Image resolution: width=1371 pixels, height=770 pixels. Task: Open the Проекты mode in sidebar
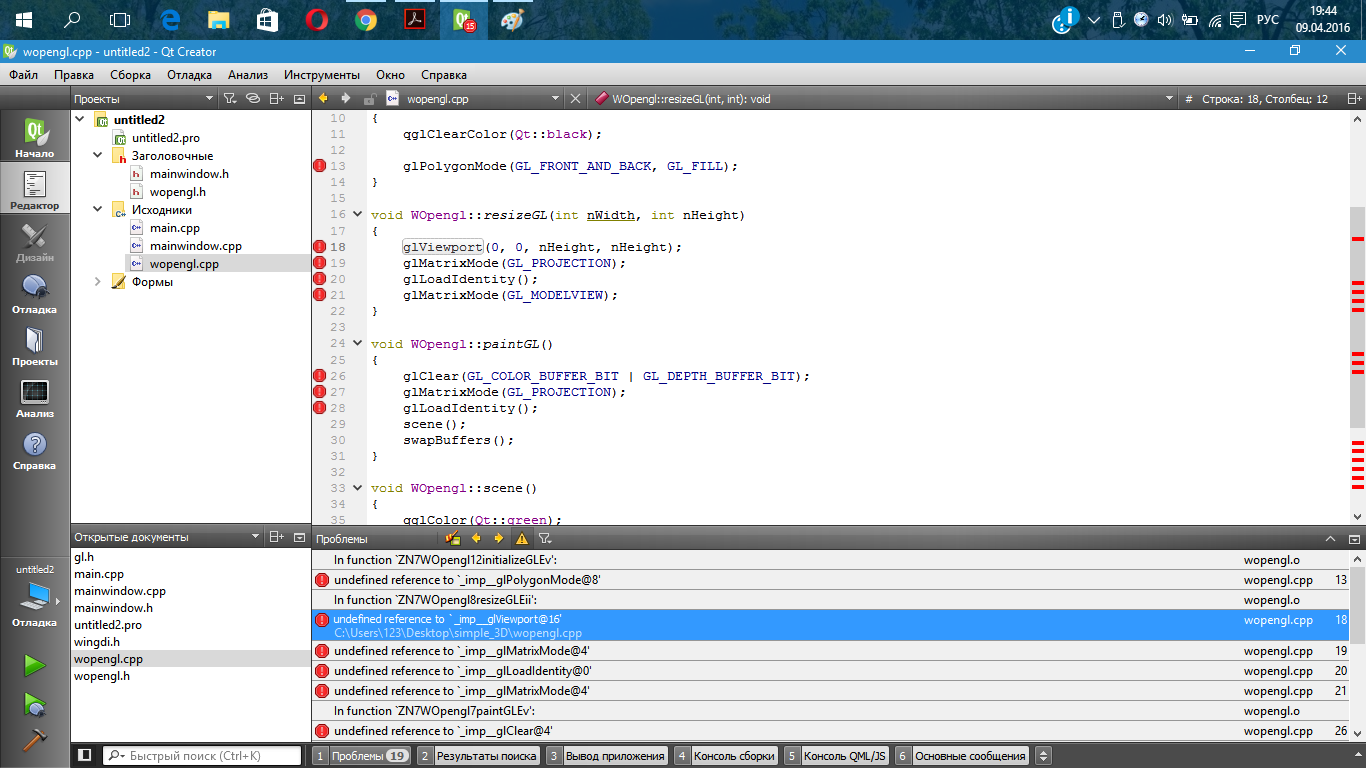[x=35, y=344]
